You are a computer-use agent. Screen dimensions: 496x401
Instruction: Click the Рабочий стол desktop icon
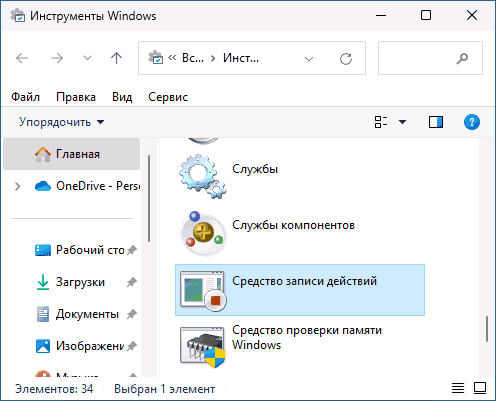(43, 250)
